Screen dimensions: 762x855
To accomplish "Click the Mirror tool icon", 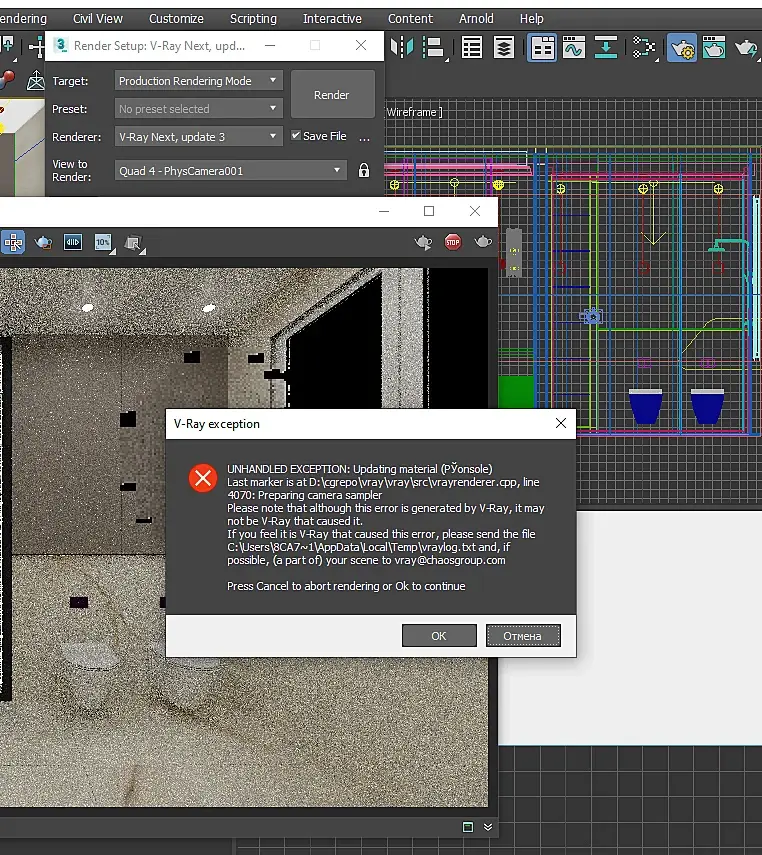I will pos(402,47).
